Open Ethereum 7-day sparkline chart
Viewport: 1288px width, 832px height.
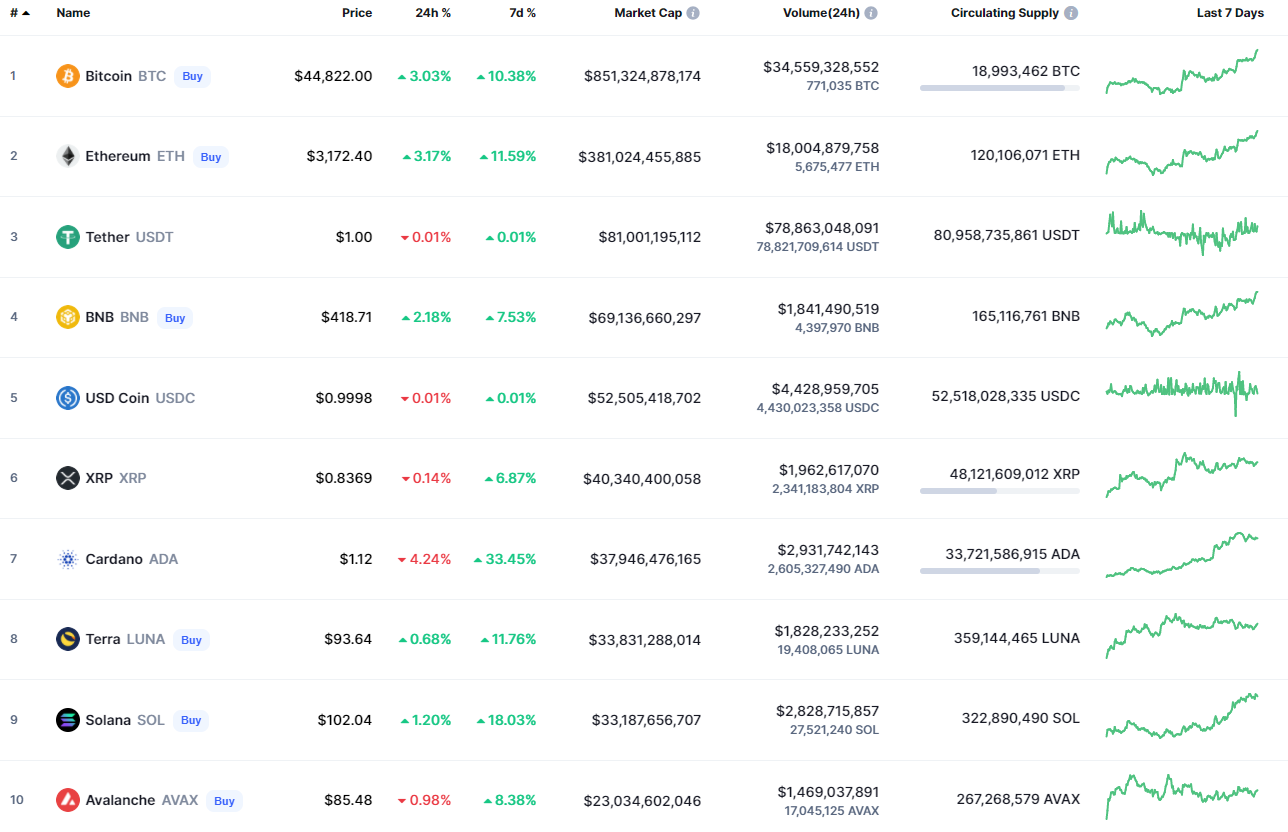pos(1182,153)
